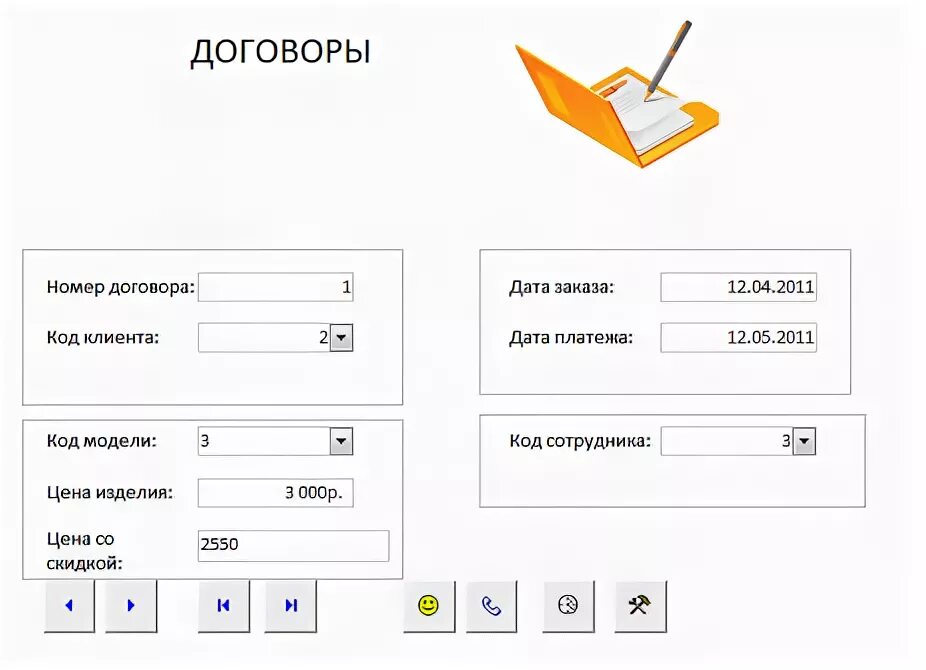Jump to the first record
The width and height of the screenshot is (926, 670).
point(223,605)
